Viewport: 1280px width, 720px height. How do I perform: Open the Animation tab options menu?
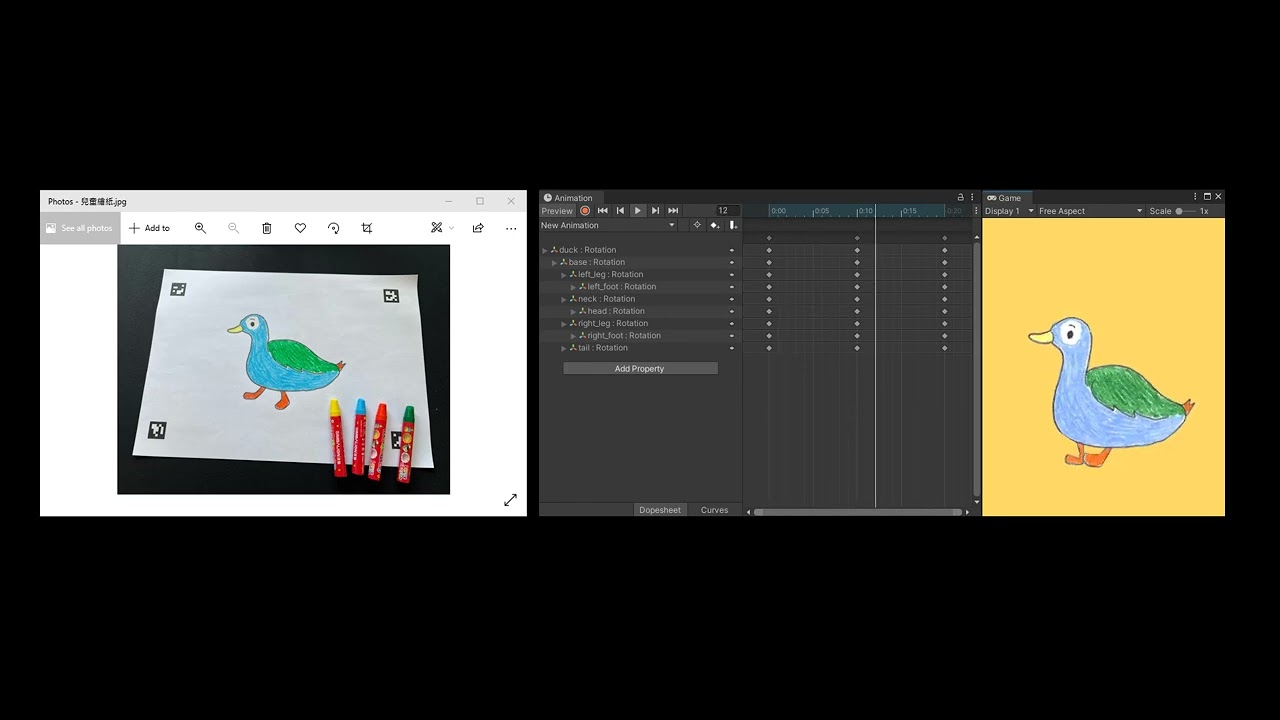[x=972, y=198]
